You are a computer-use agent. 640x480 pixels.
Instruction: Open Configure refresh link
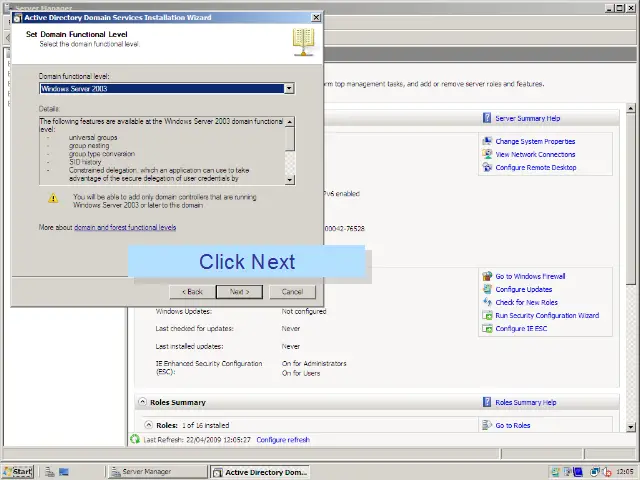pyautogui.click(x=283, y=440)
